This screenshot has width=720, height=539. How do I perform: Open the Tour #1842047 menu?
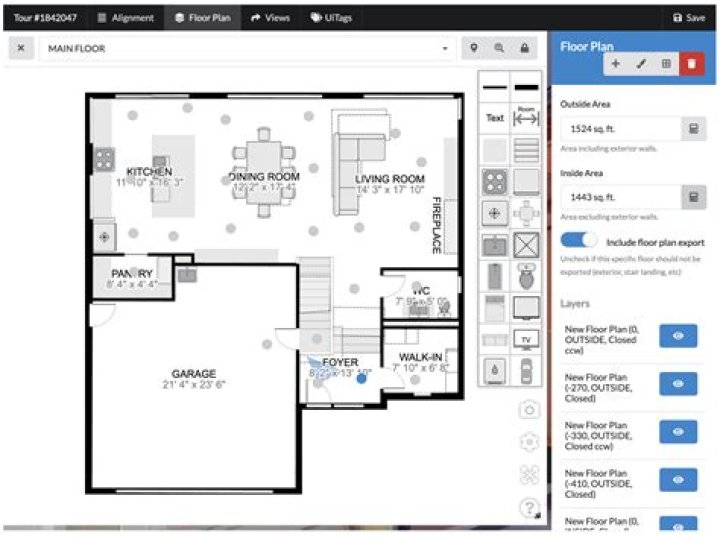coord(45,18)
